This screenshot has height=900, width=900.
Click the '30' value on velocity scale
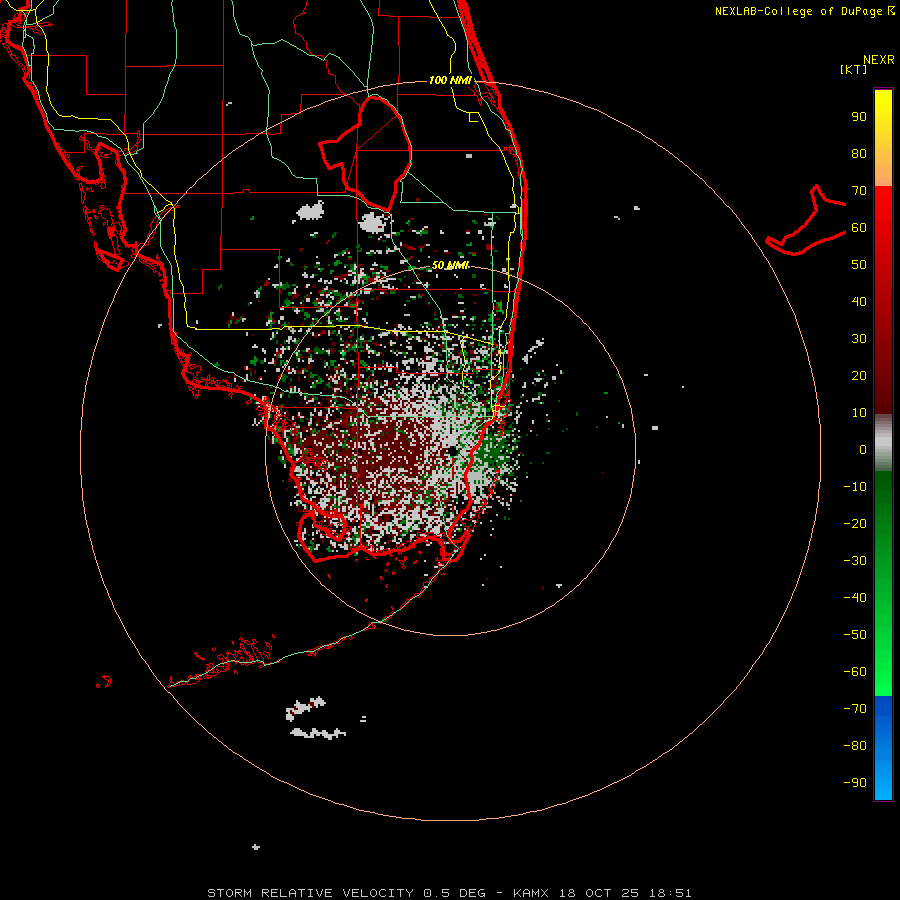coord(859,339)
